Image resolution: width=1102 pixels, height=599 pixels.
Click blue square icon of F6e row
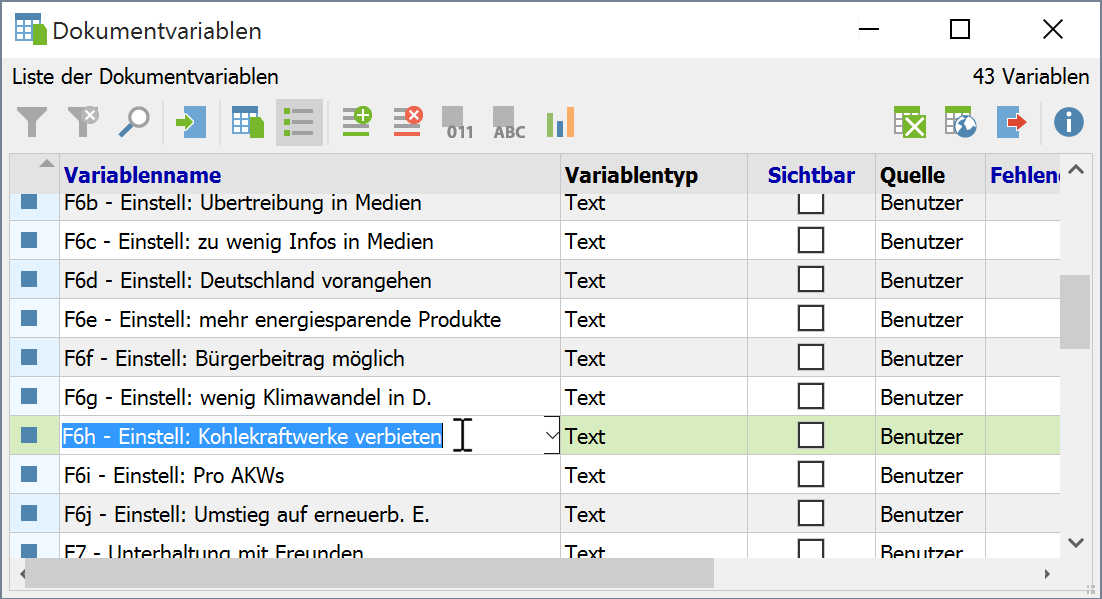point(29,318)
